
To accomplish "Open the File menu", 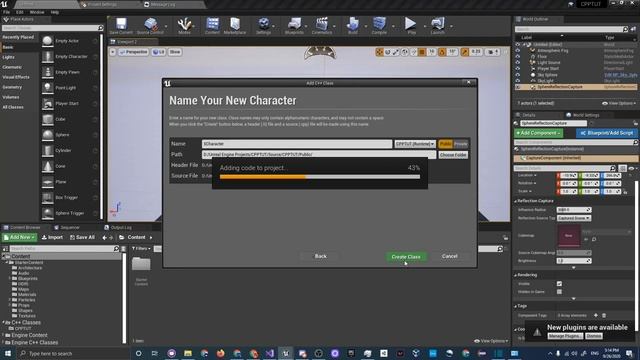I will pyautogui.click(x=7, y=12).
